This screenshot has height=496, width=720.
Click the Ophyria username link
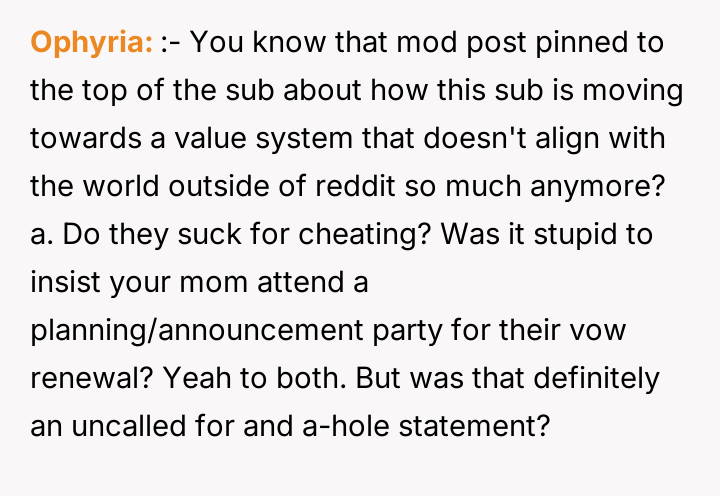(91, 43)
